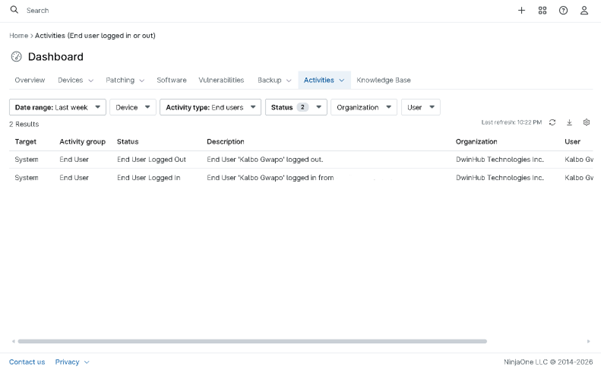Image resolution: width=601 pixels, height=367 pixels.
Task: Expand the Patching tab chevron
Action: pos(142,81)
